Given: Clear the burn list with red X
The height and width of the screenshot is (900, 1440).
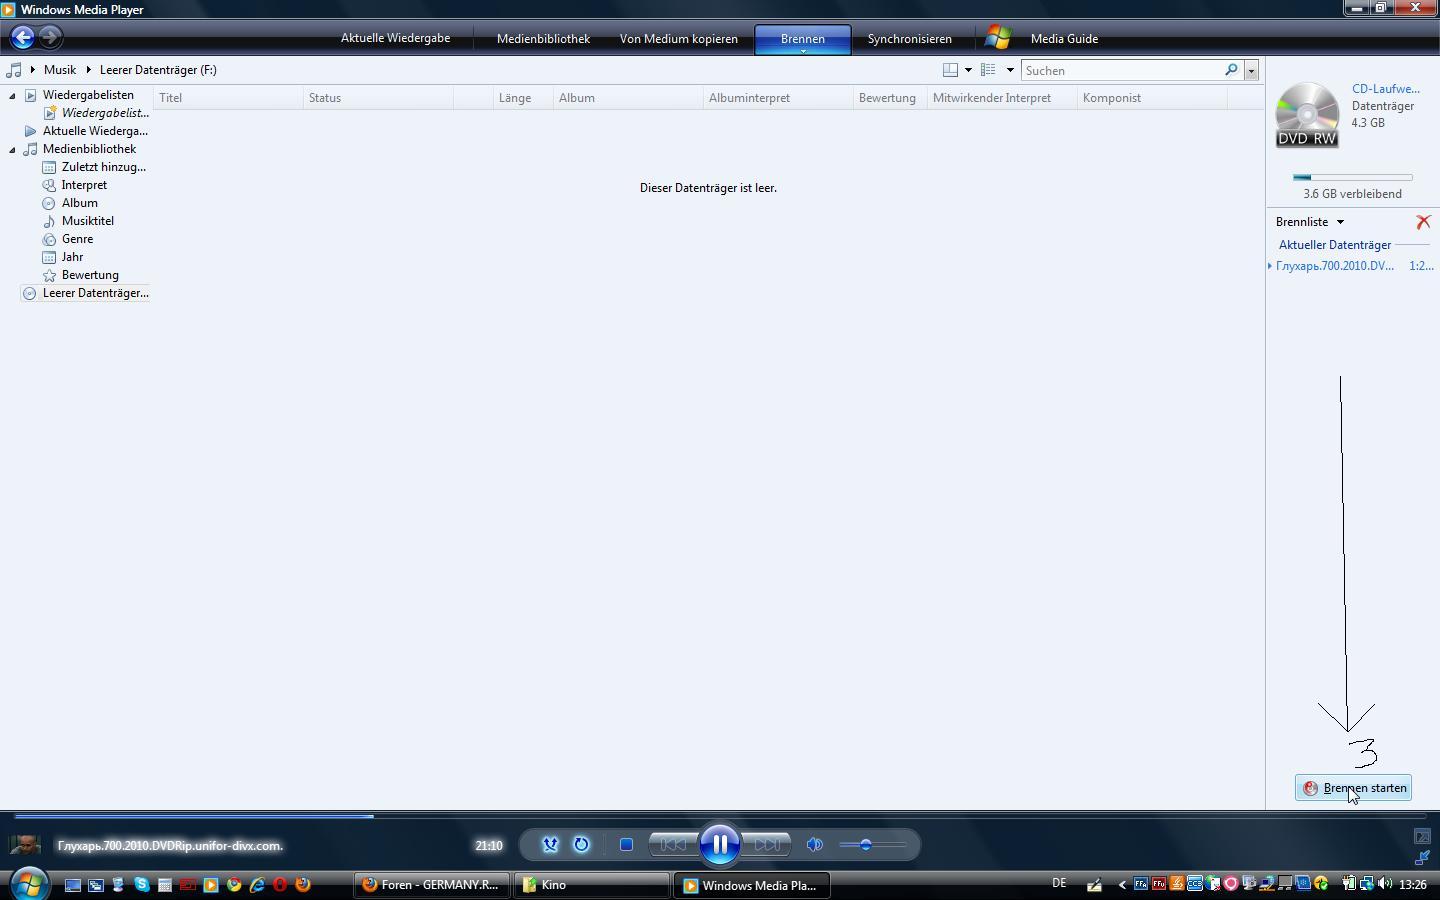Looking at the screenshot, I should [1423, 222].
